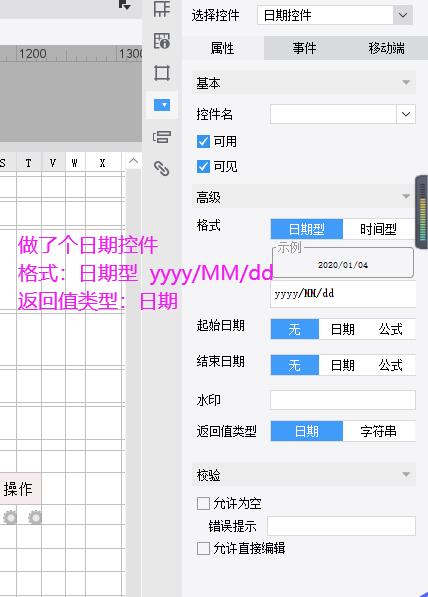Click the conditional attributes sidebar icon
This screenshot has height=597, width=428.
161,137
